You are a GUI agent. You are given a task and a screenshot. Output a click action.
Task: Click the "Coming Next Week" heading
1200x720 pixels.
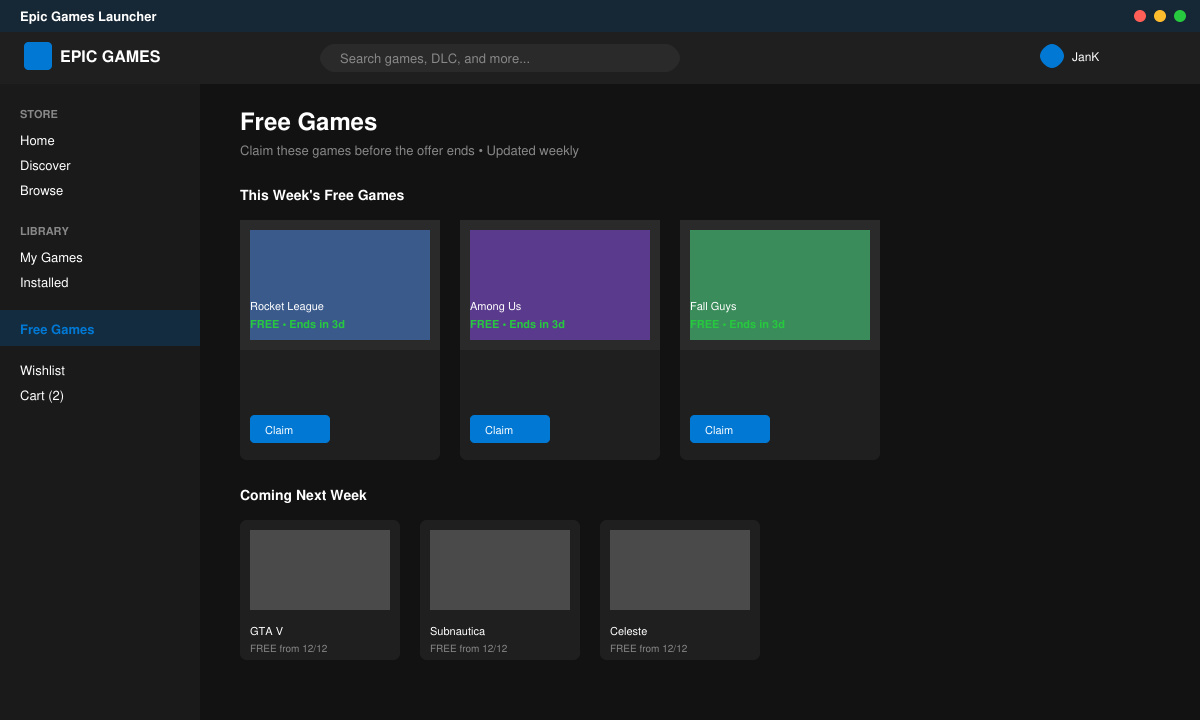[303, 495]
